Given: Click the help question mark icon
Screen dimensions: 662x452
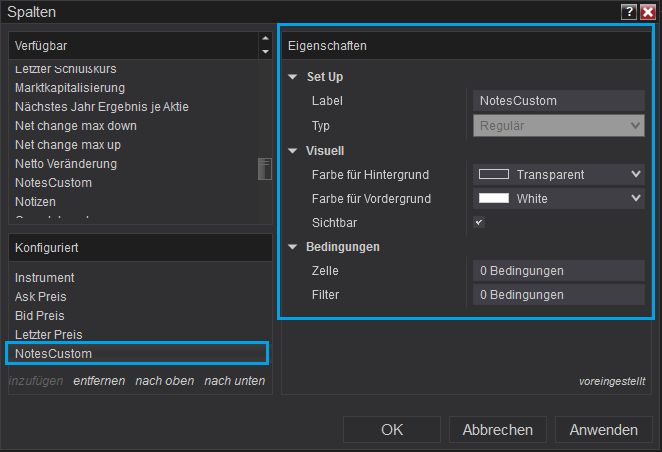Looking at the screenshot, I should [628, 12].
